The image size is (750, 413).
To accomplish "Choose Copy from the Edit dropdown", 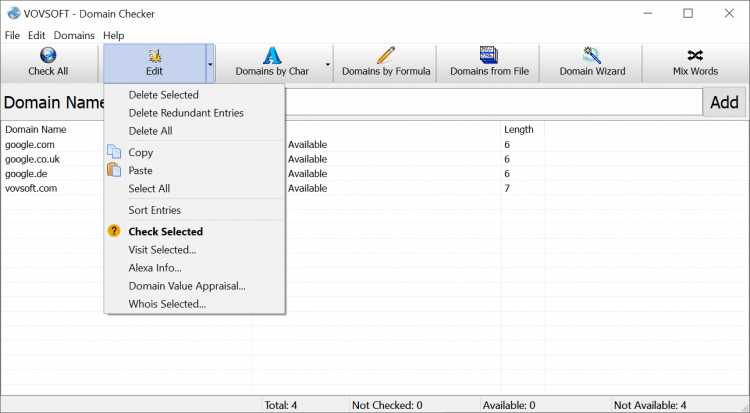I will click(x=141, y=153).
